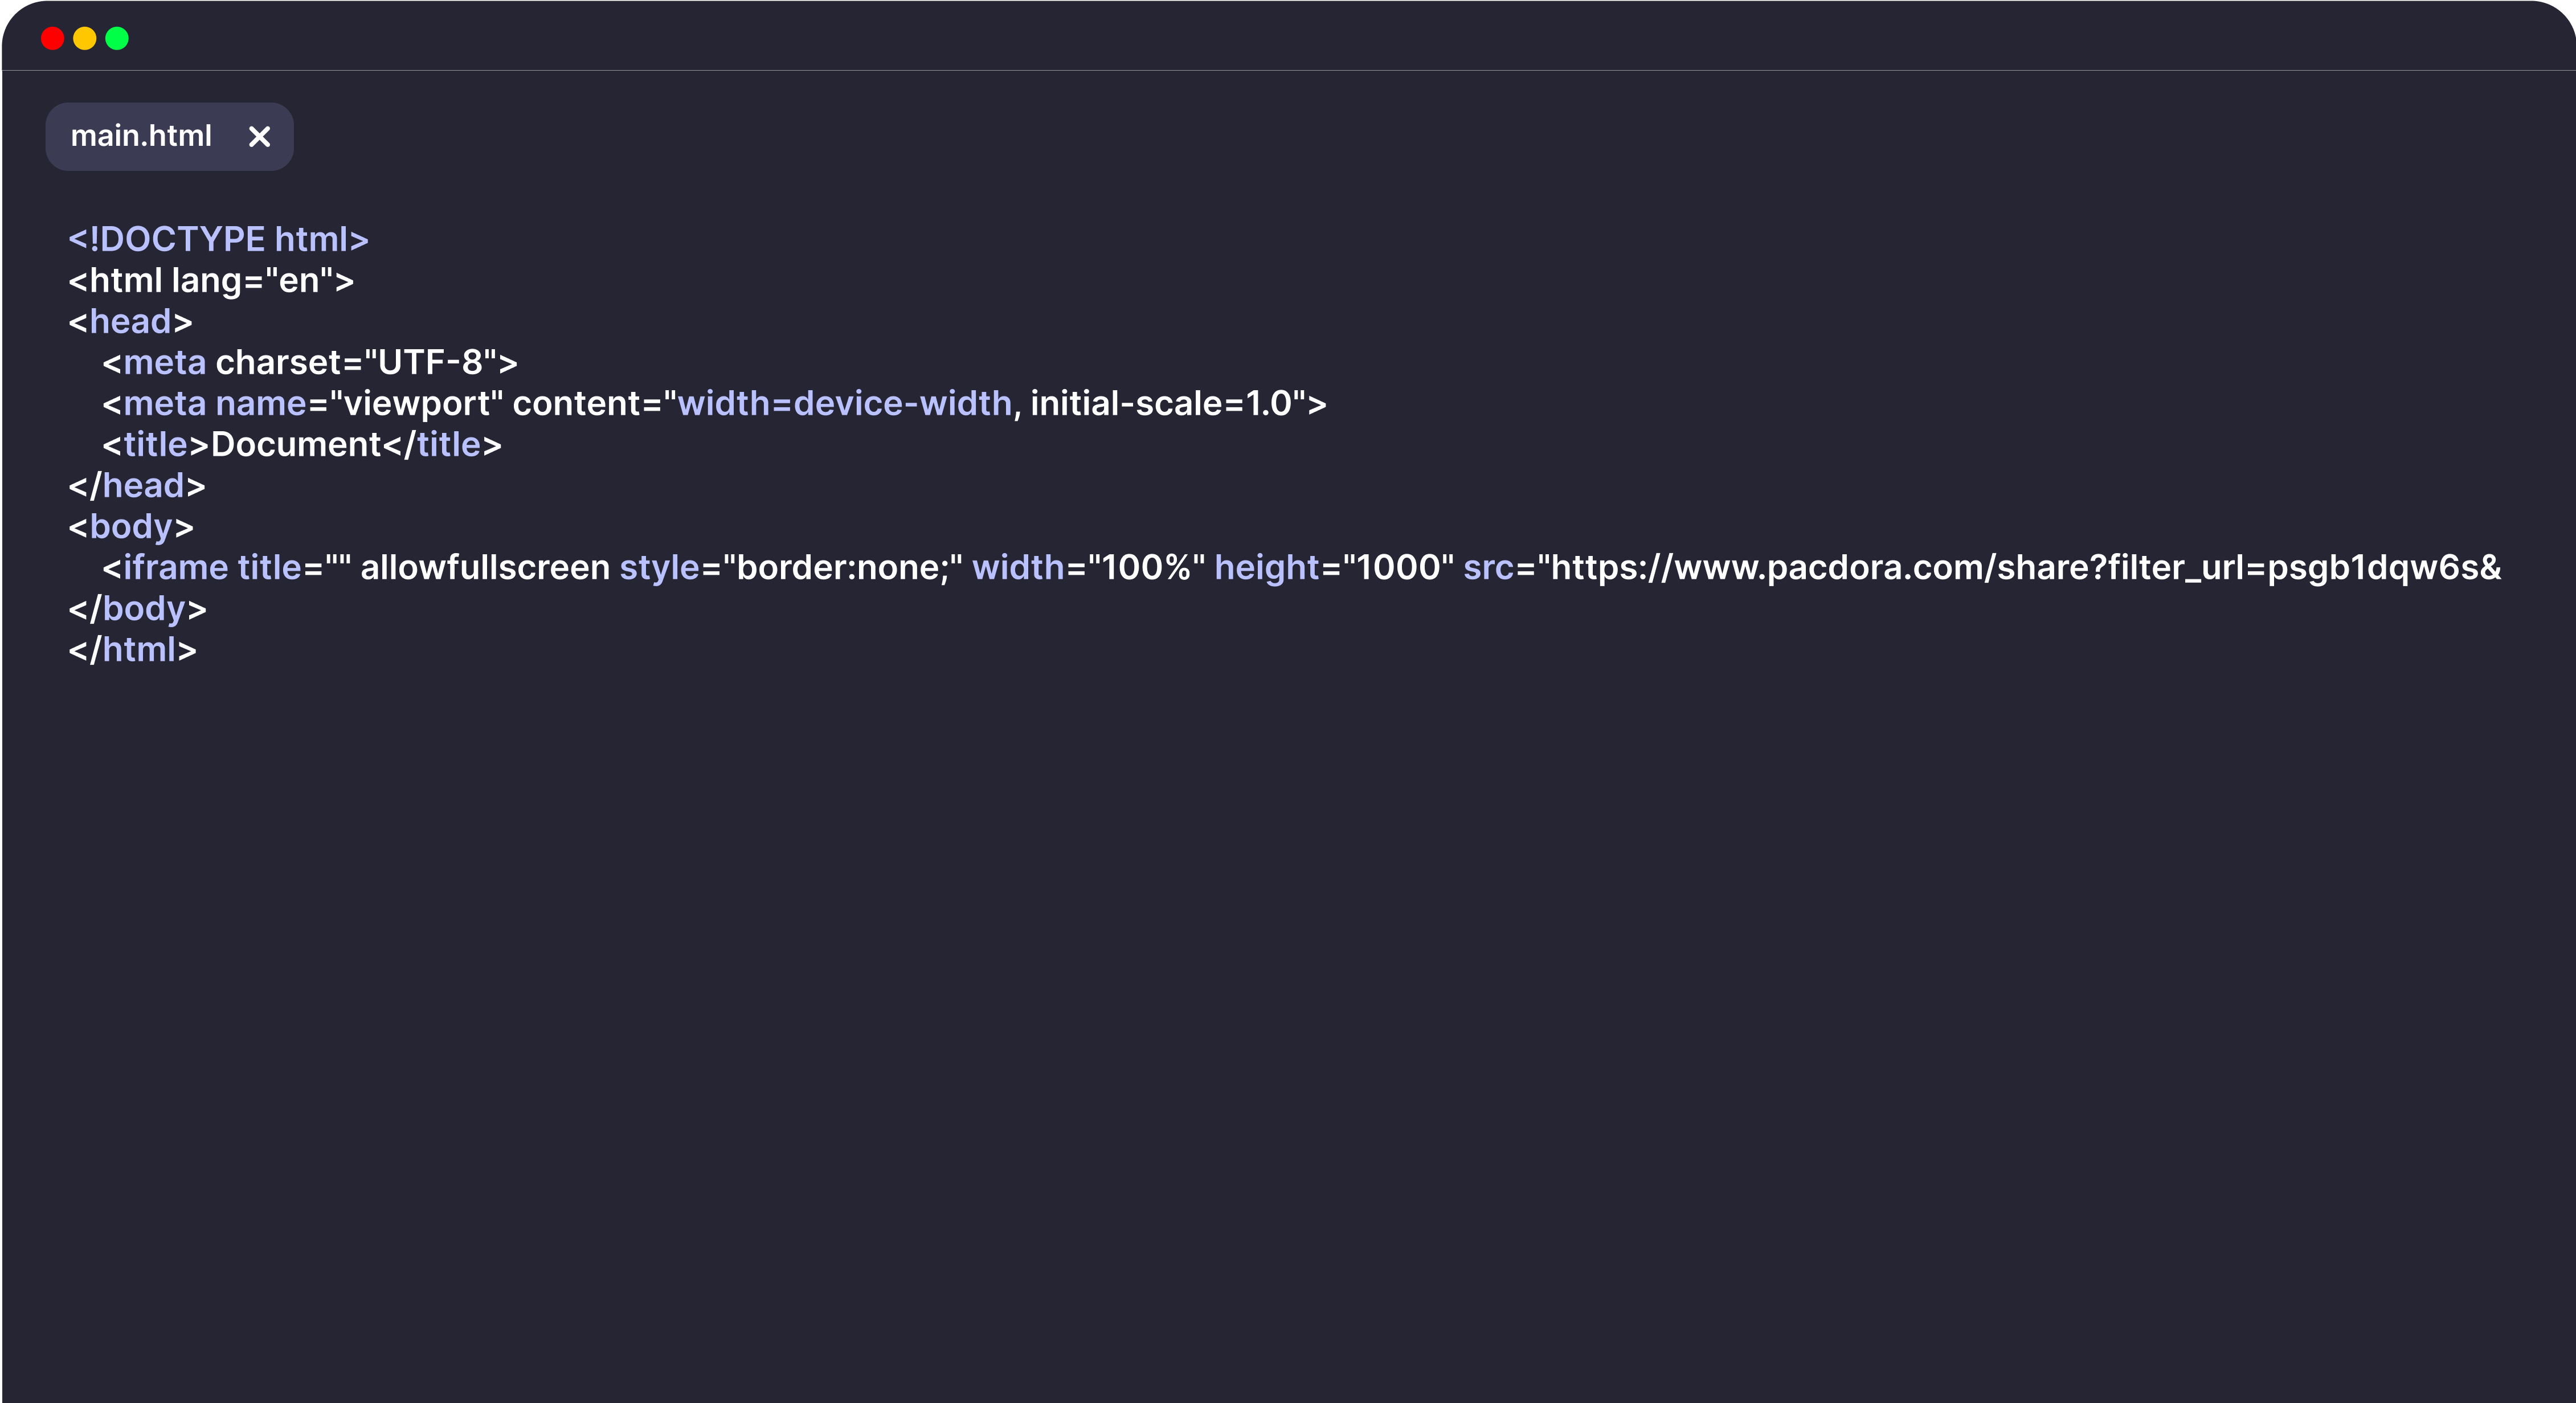The height and width of the screenshot is (1403, 2576).
Task: Click the opening body tag
Action: tap(131, 527)
